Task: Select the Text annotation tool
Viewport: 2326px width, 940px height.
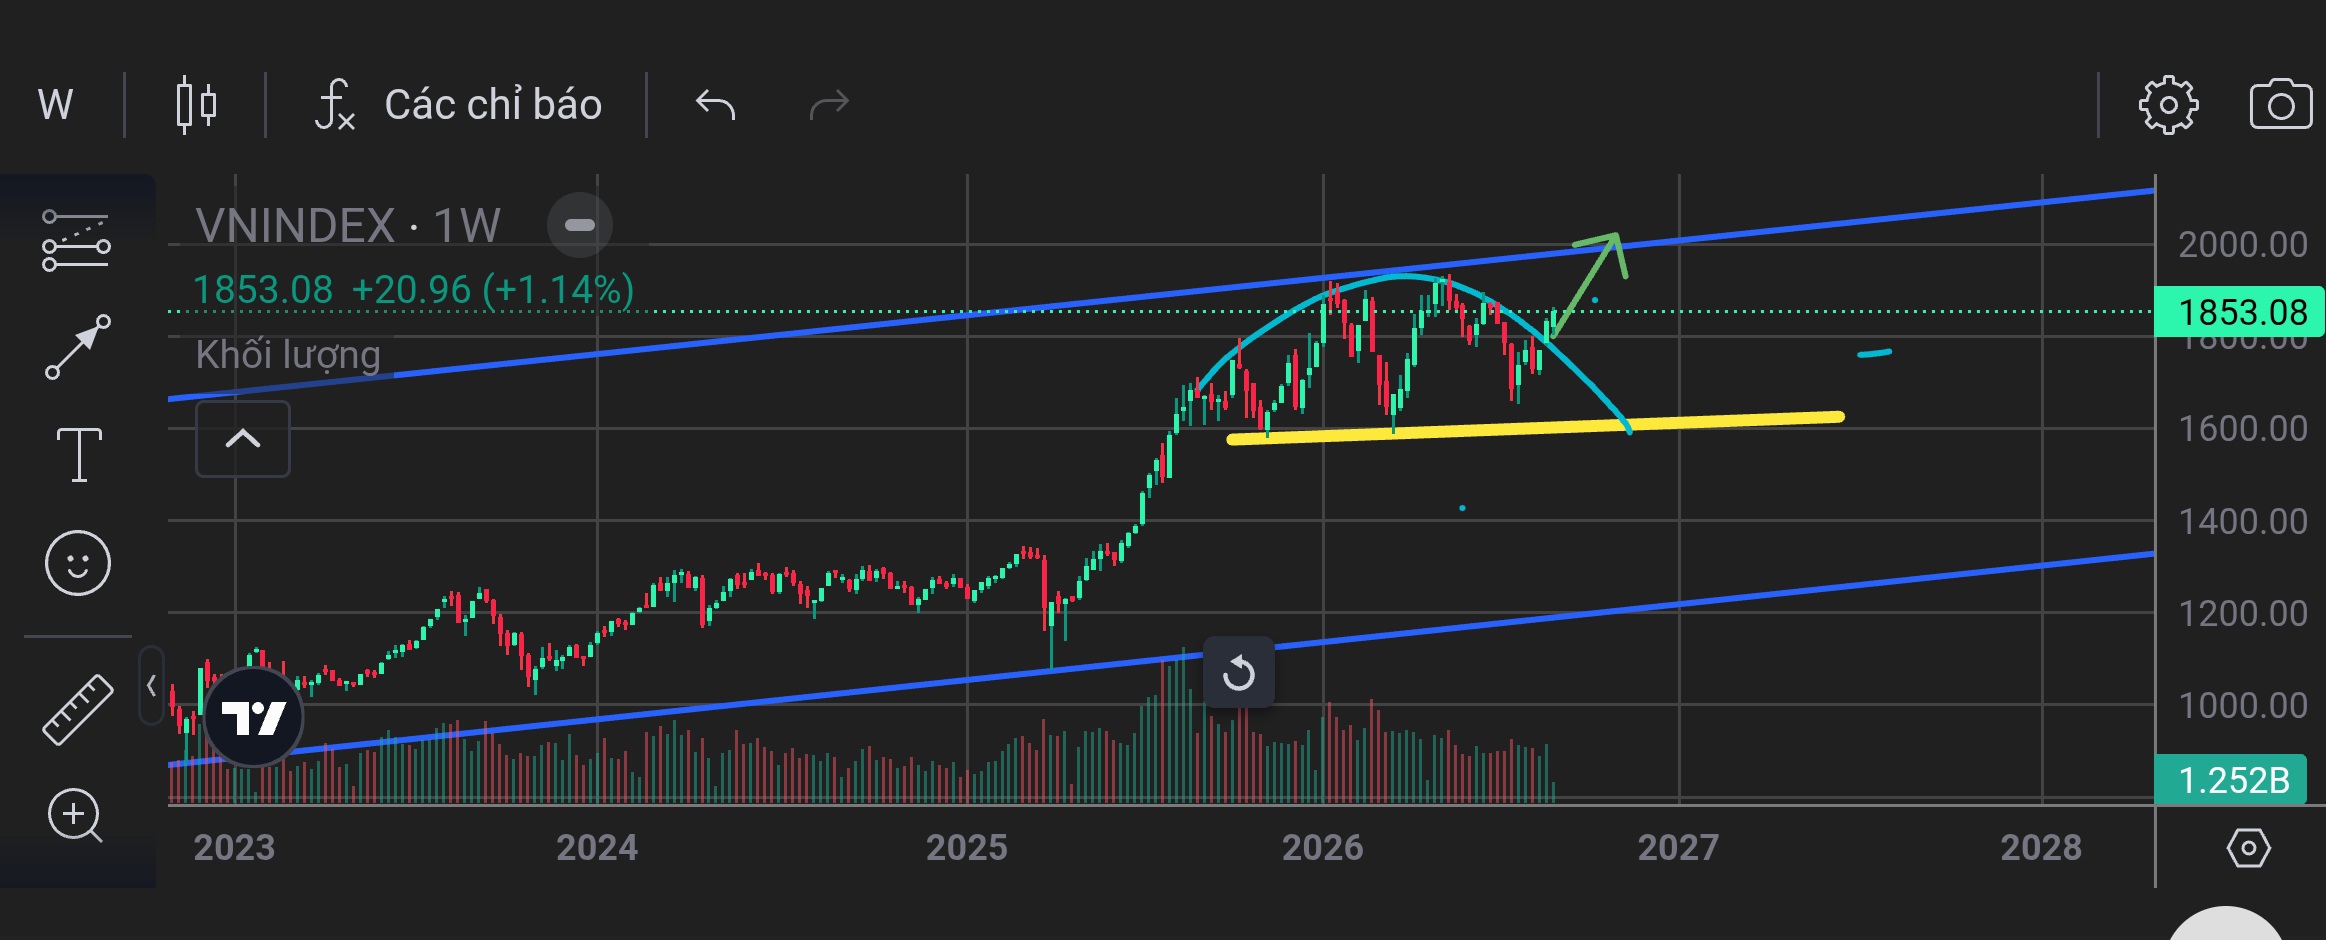Action: pos(79,455)
